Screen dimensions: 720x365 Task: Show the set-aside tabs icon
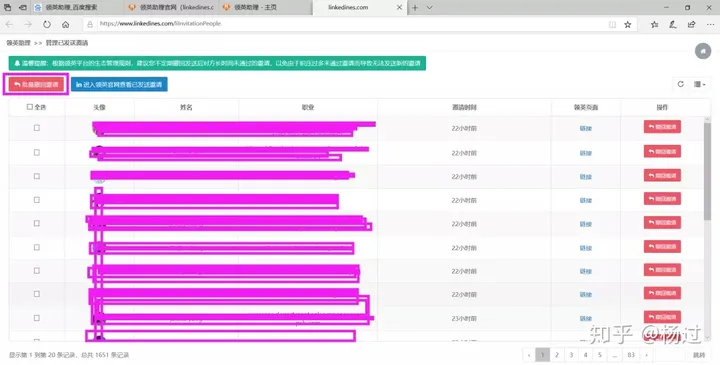(x=7, y=7)
